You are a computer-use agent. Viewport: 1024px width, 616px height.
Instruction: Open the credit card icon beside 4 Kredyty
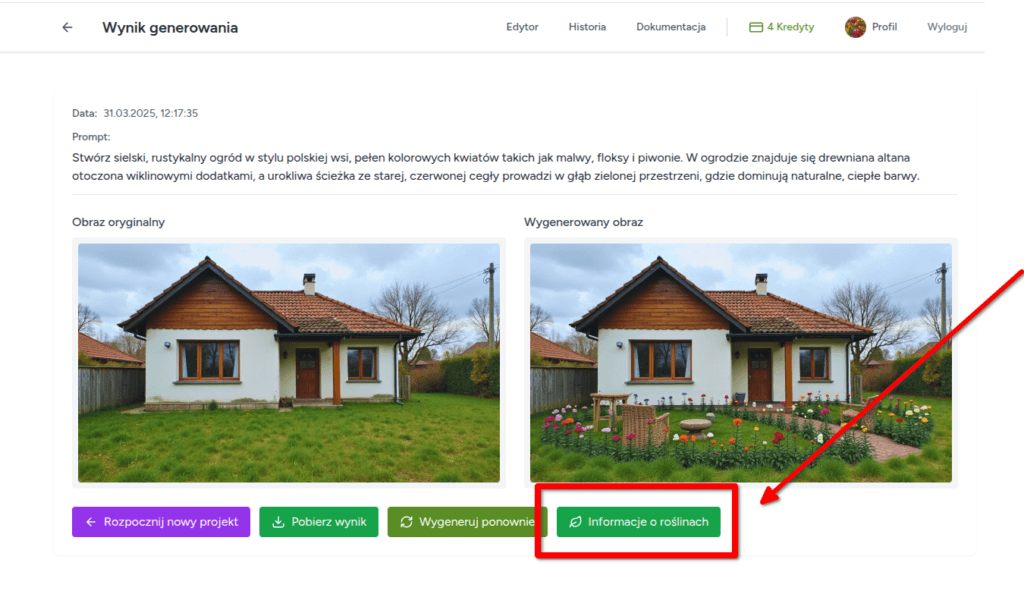point(755,27)
